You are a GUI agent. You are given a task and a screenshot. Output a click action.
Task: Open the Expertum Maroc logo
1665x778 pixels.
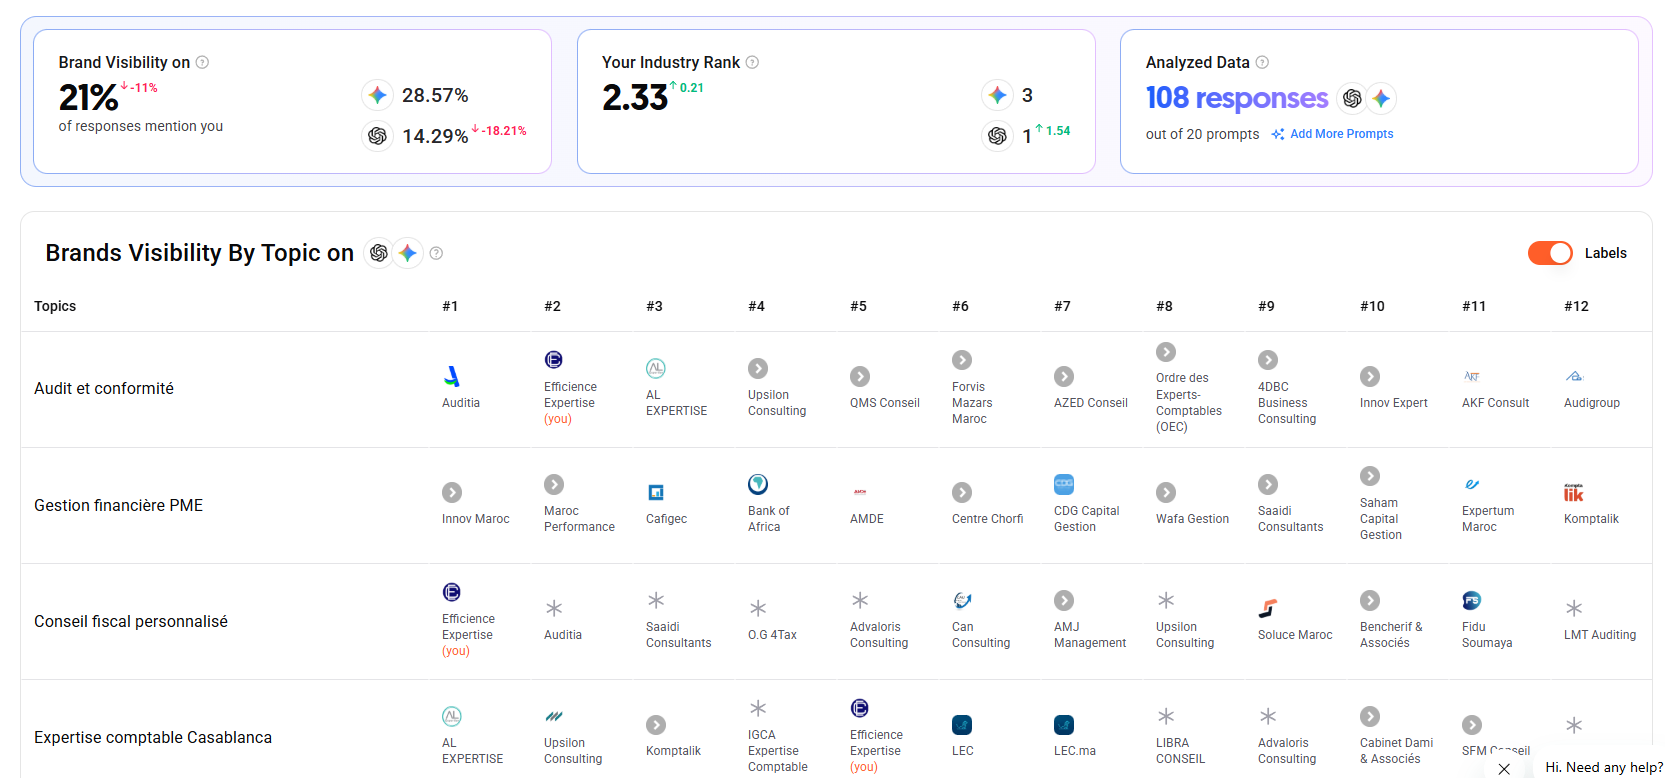[x=1472, y=484]
